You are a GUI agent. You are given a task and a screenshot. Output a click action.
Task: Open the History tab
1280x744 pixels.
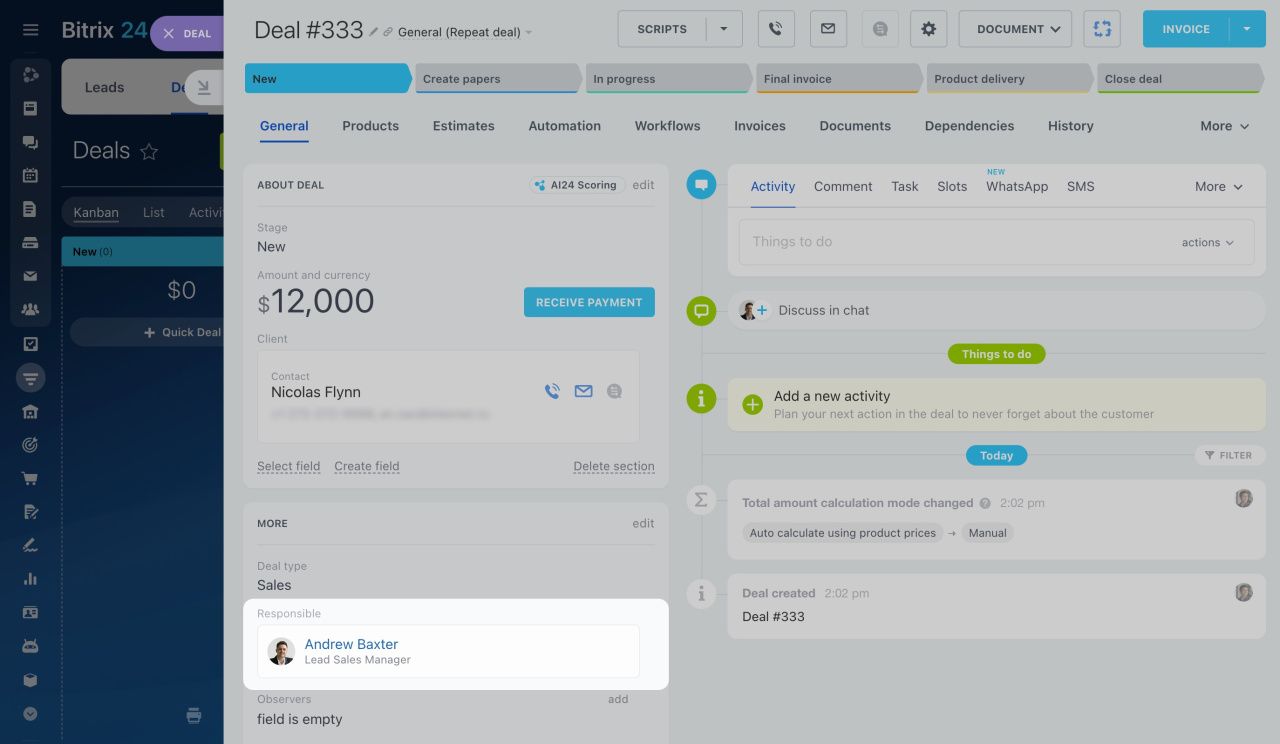pos(1070,126)
